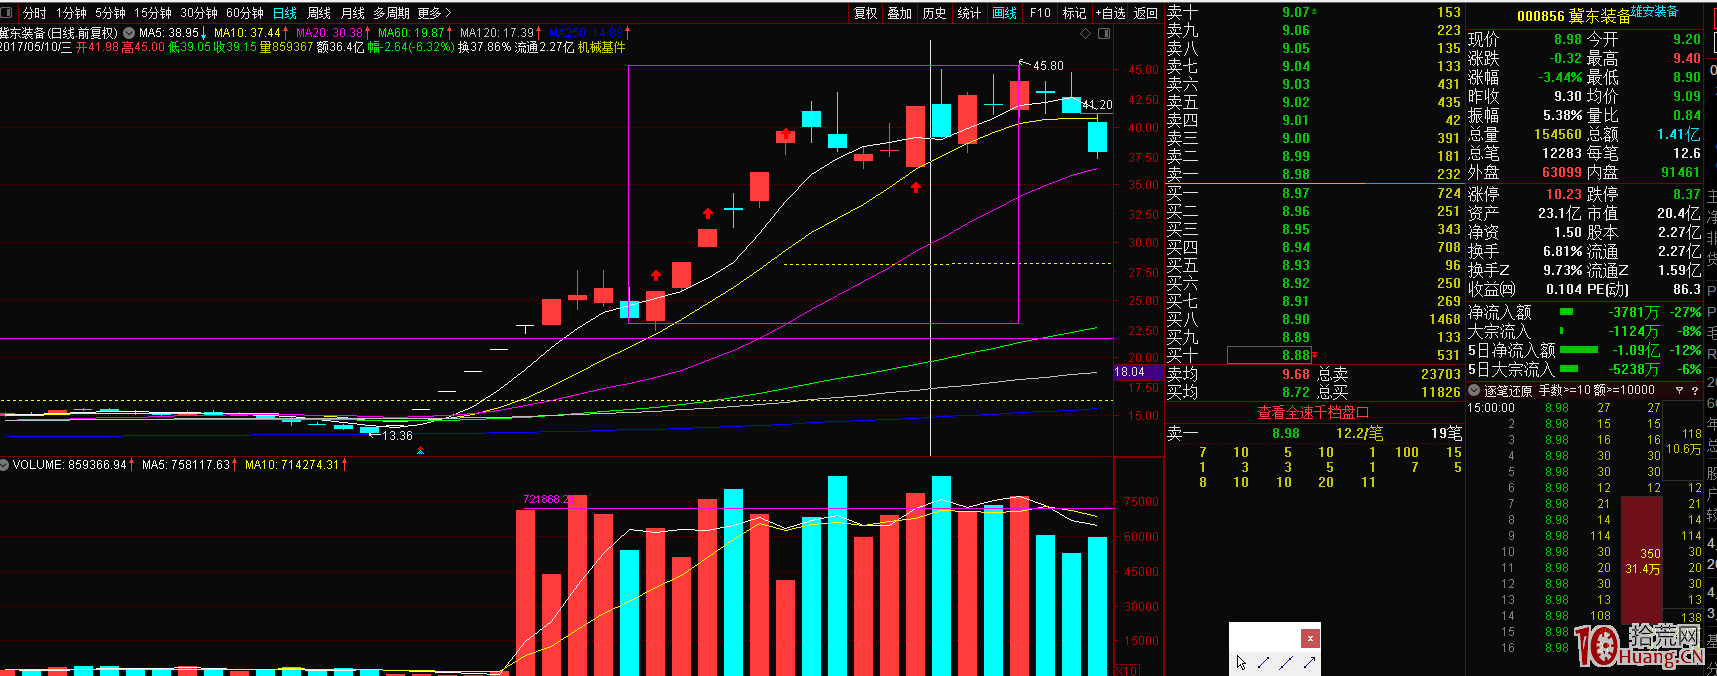Click the highlighted 买十 8.88 price box

[1269, 355]
